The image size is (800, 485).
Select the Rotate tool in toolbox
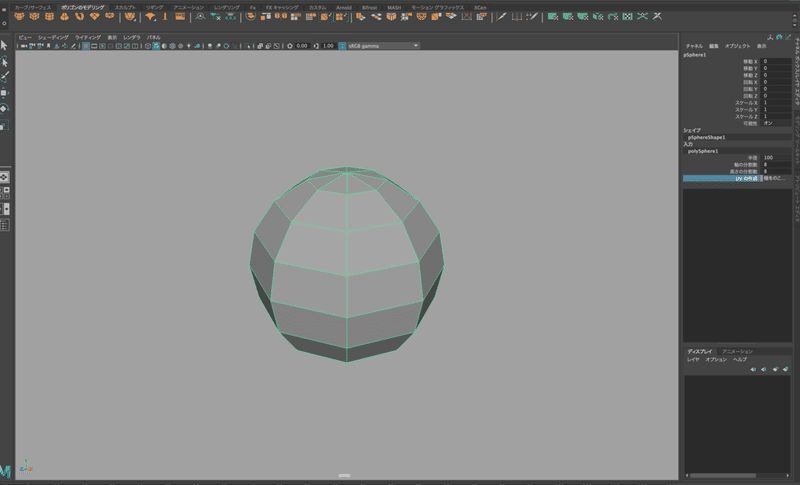[4, 109]
